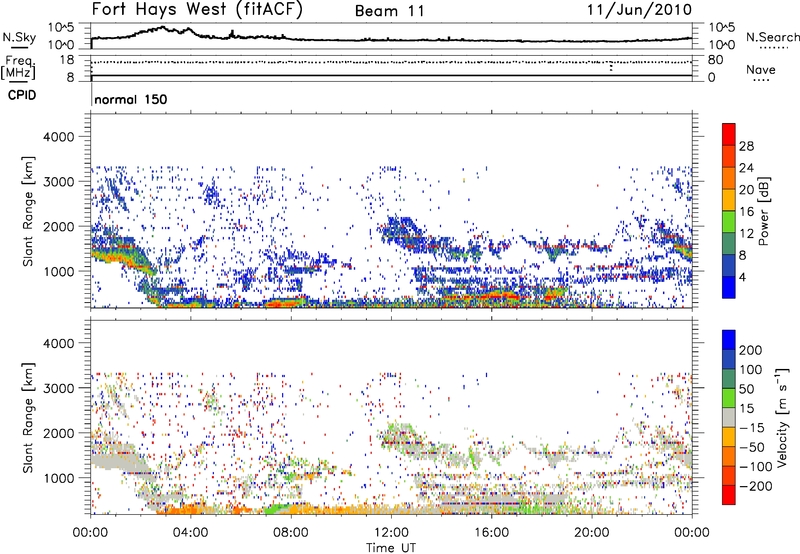Click the 100 label on velocity colorbar

751,369
